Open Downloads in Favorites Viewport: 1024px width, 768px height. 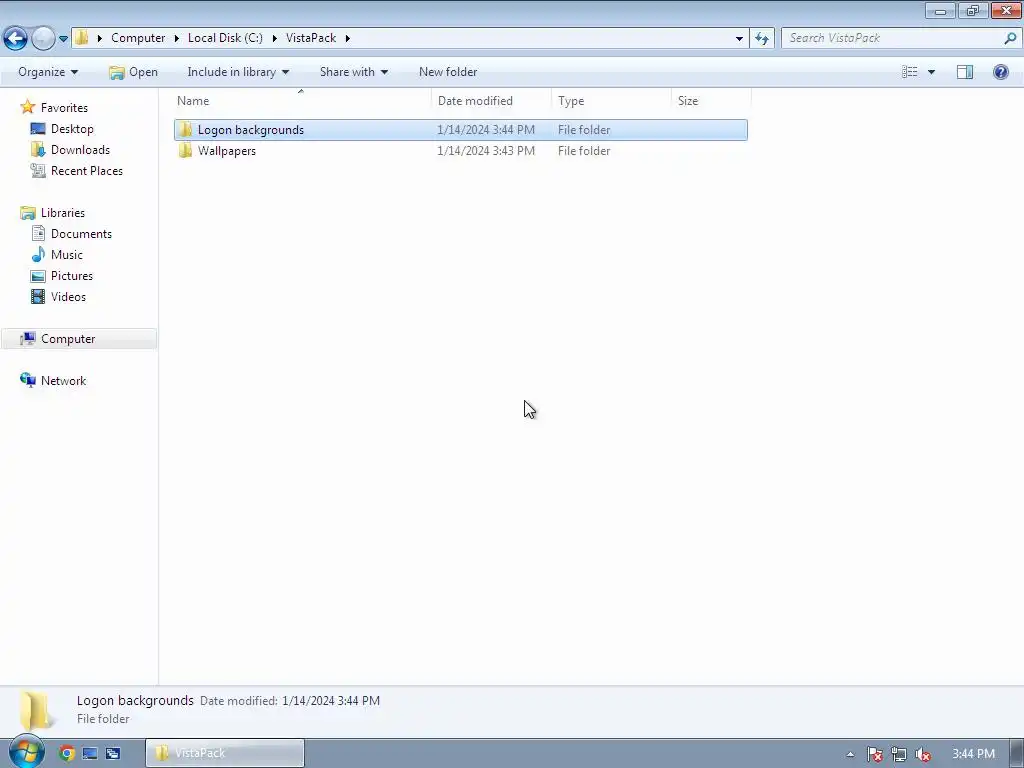point(80,150)
